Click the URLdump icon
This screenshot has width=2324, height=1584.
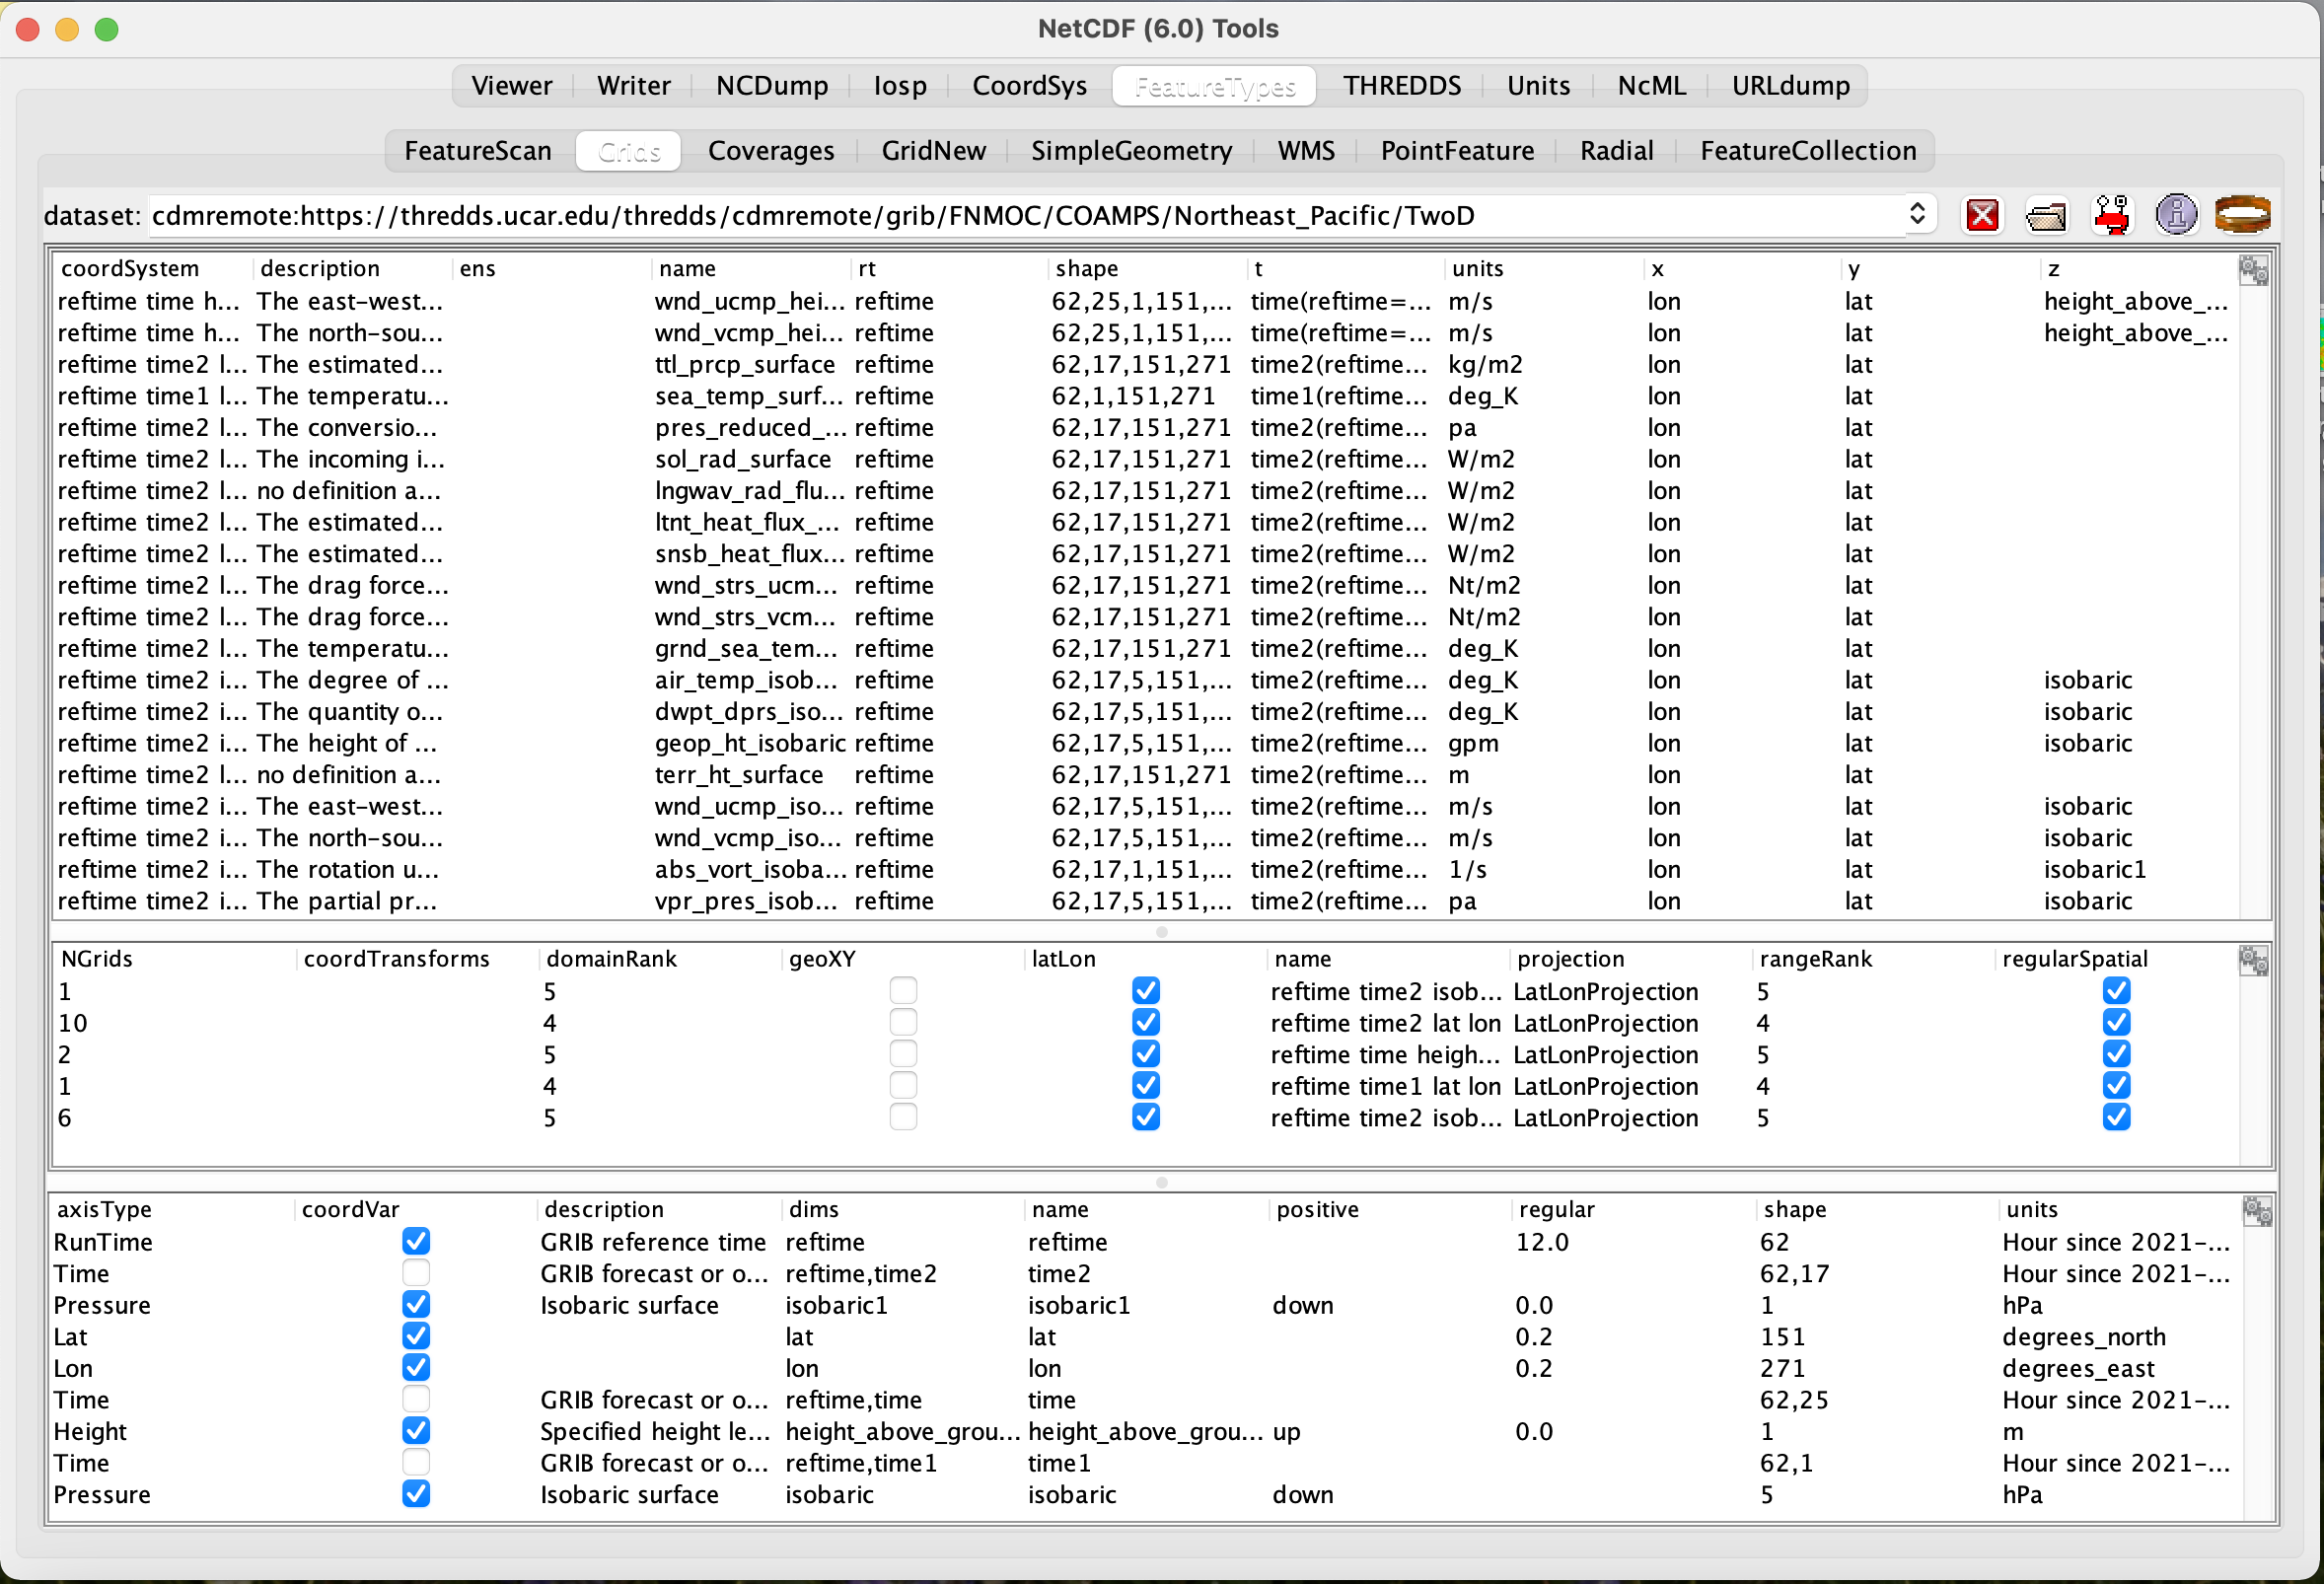tap(1787, 83)
